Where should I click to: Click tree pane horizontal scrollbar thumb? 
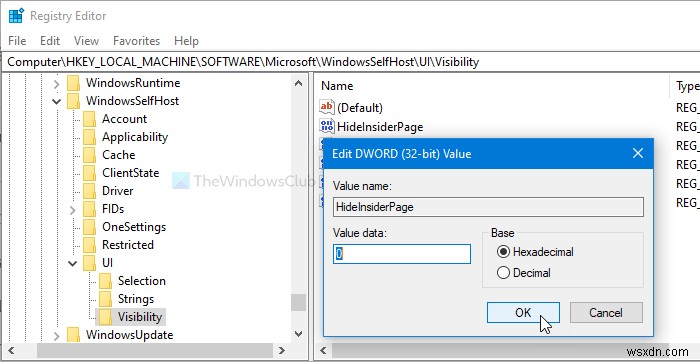pyautogui.click(x=154, y=350)
